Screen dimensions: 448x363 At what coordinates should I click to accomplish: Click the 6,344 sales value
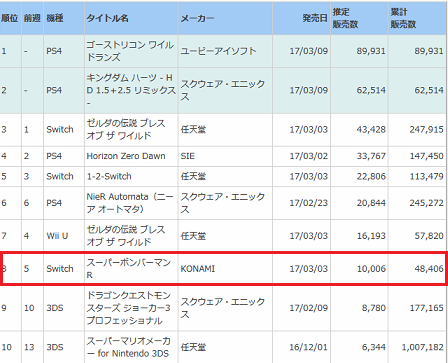pos(374,347)
